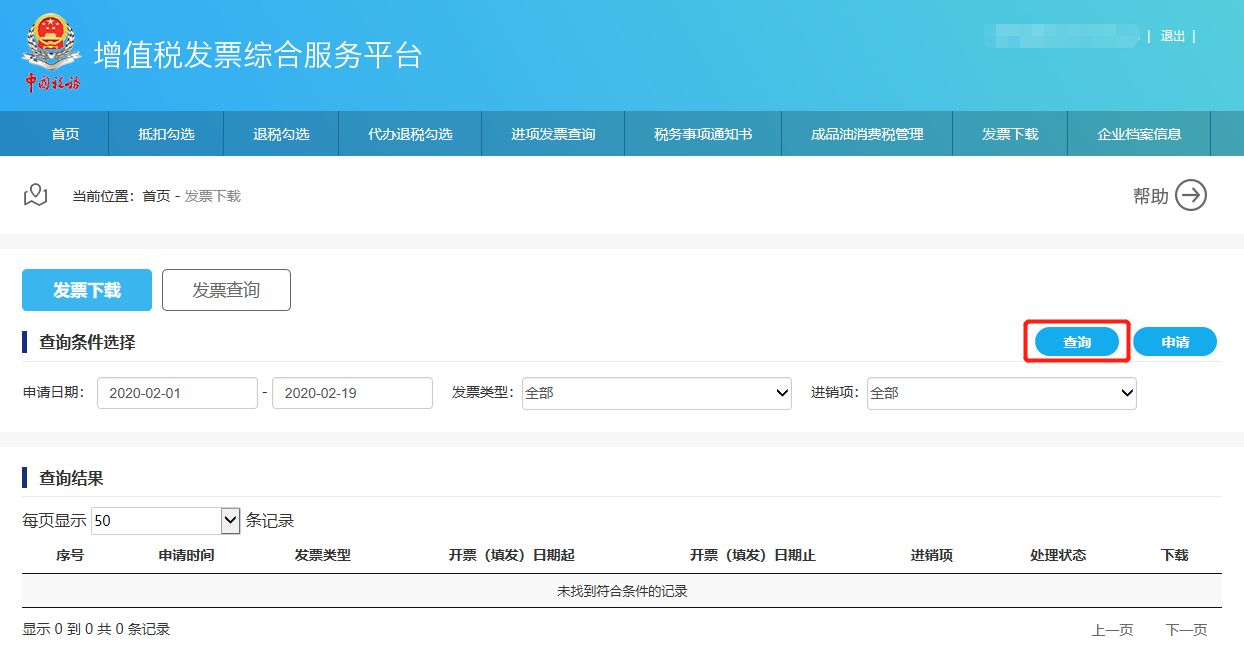Image resolution: width=1244 pixels, height=665 pixels.
Task: Go to 下一页 in the results pagination
Action: 1186,630
